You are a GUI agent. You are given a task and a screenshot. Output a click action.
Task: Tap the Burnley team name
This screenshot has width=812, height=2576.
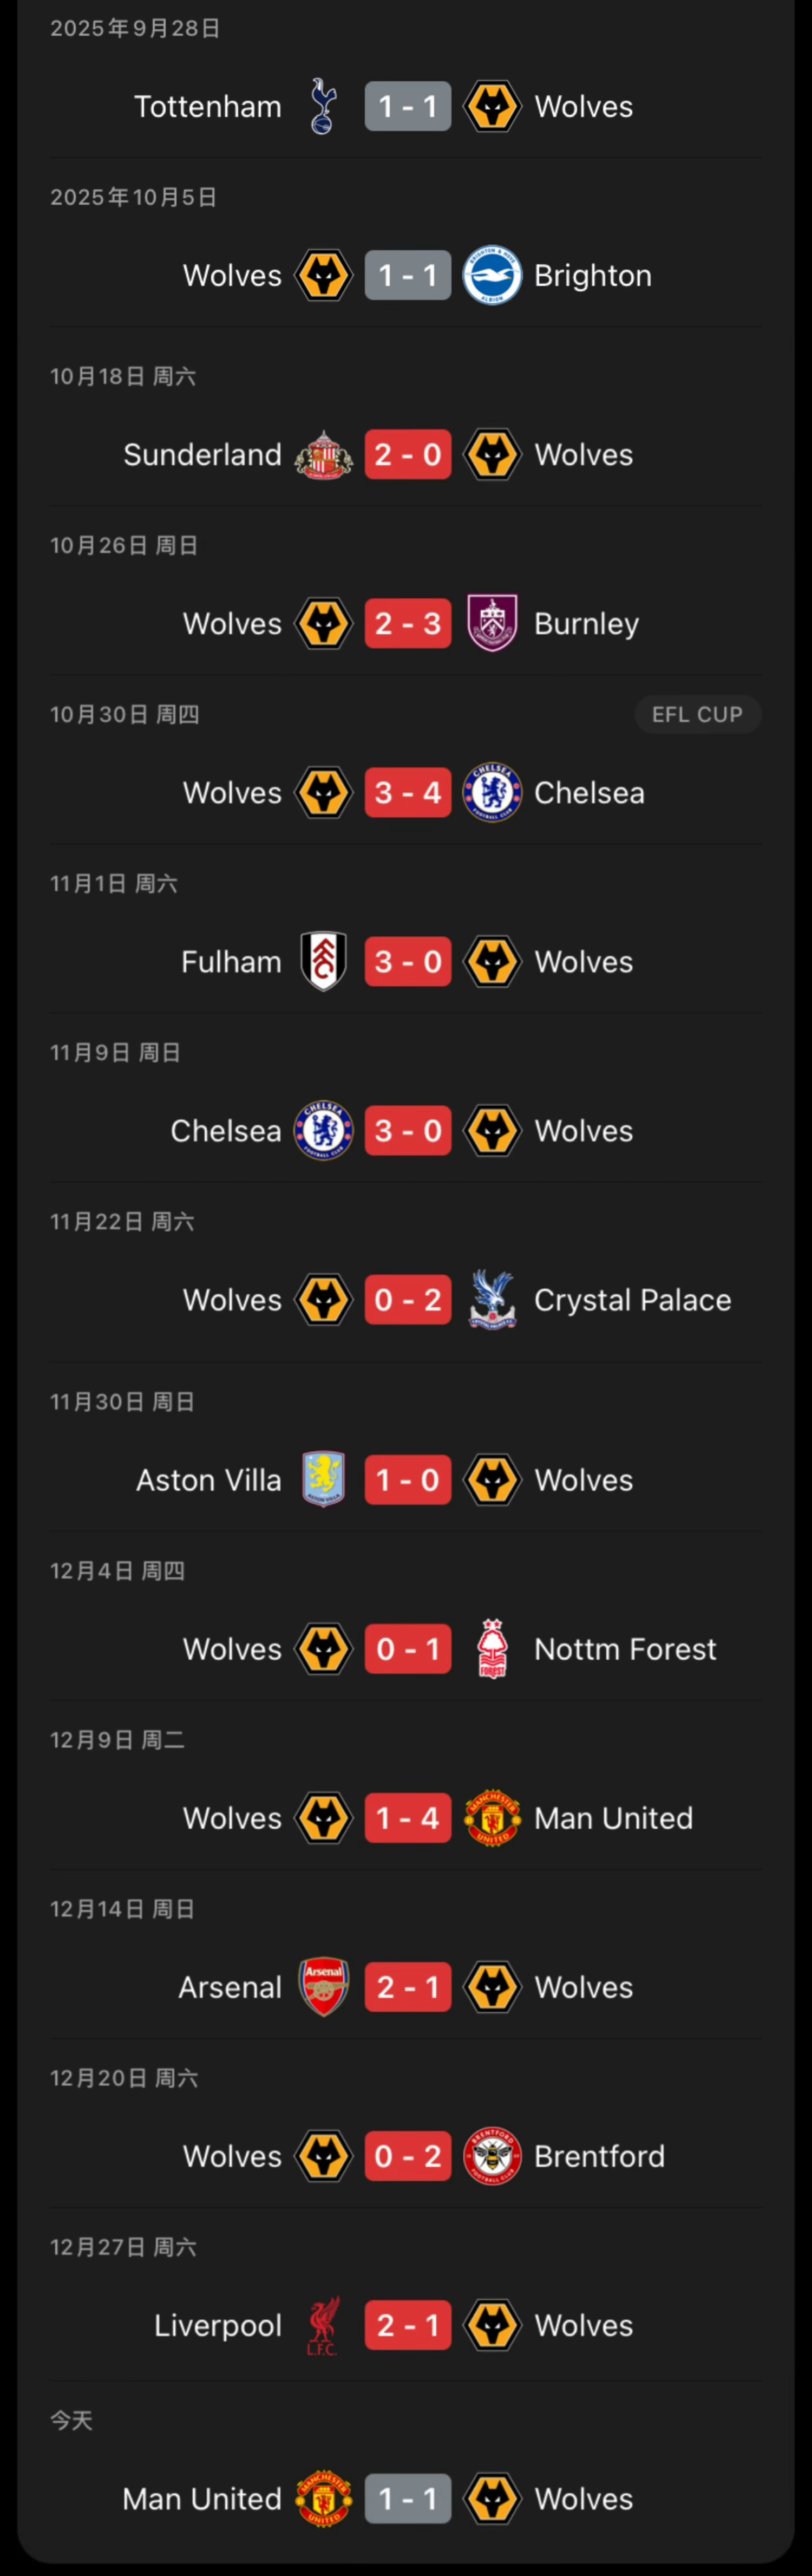586,624
